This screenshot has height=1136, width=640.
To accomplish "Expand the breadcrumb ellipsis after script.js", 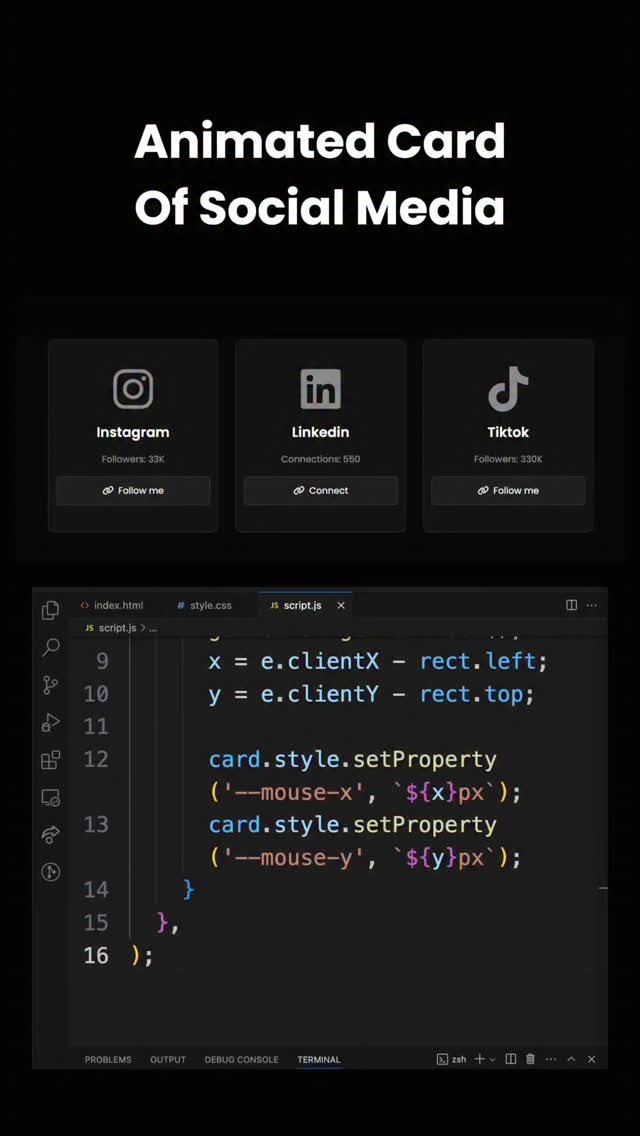I will point(153,628).
